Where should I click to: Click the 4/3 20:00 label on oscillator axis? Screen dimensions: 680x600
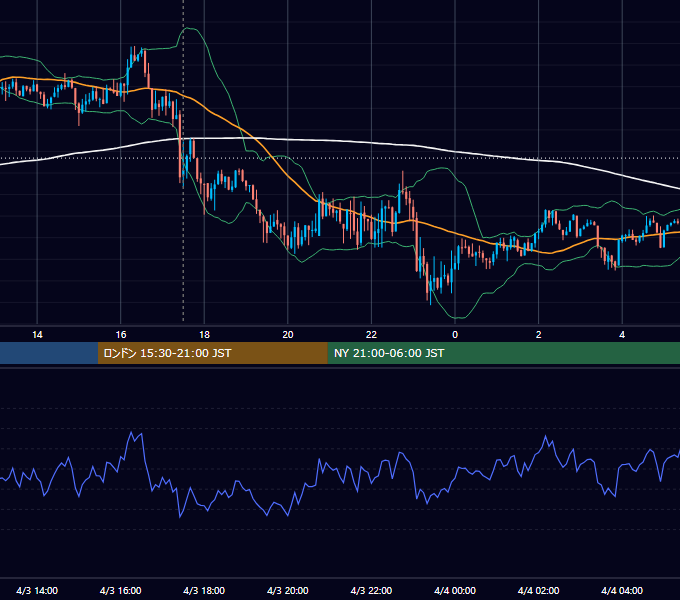click(288, 590)
